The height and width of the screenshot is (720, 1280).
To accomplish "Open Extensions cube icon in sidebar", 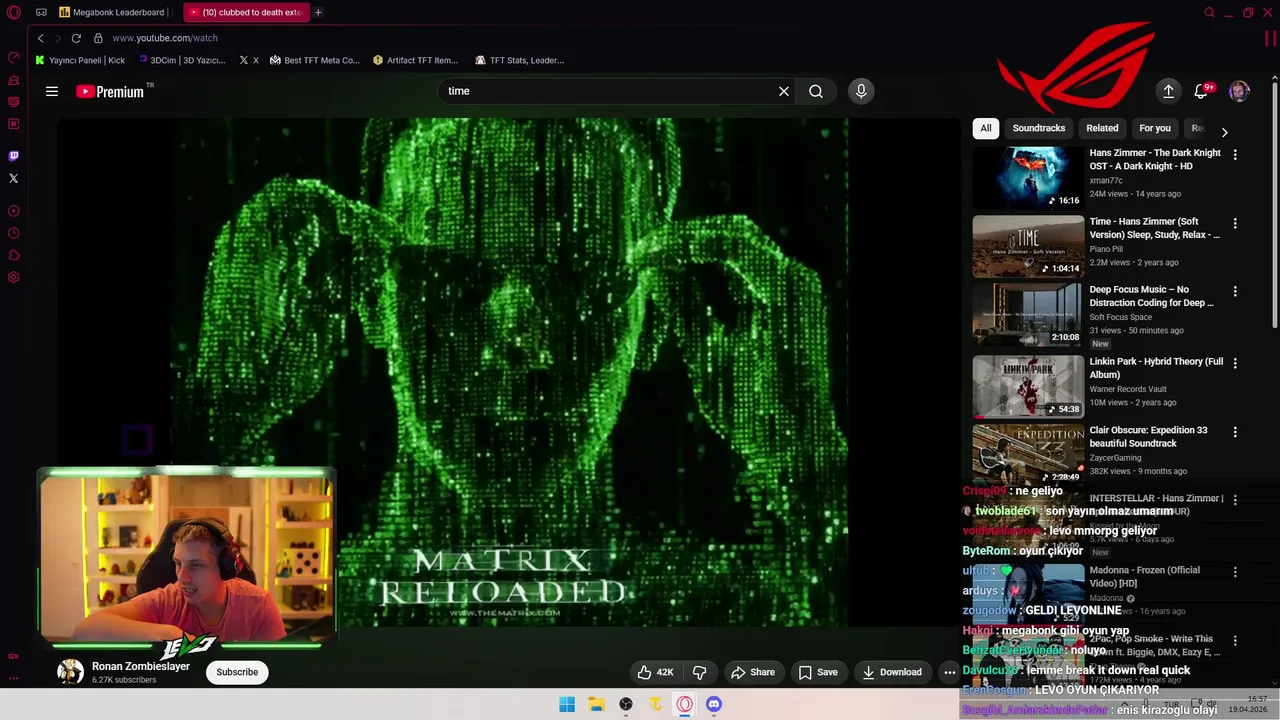I will tap(13, 255).
